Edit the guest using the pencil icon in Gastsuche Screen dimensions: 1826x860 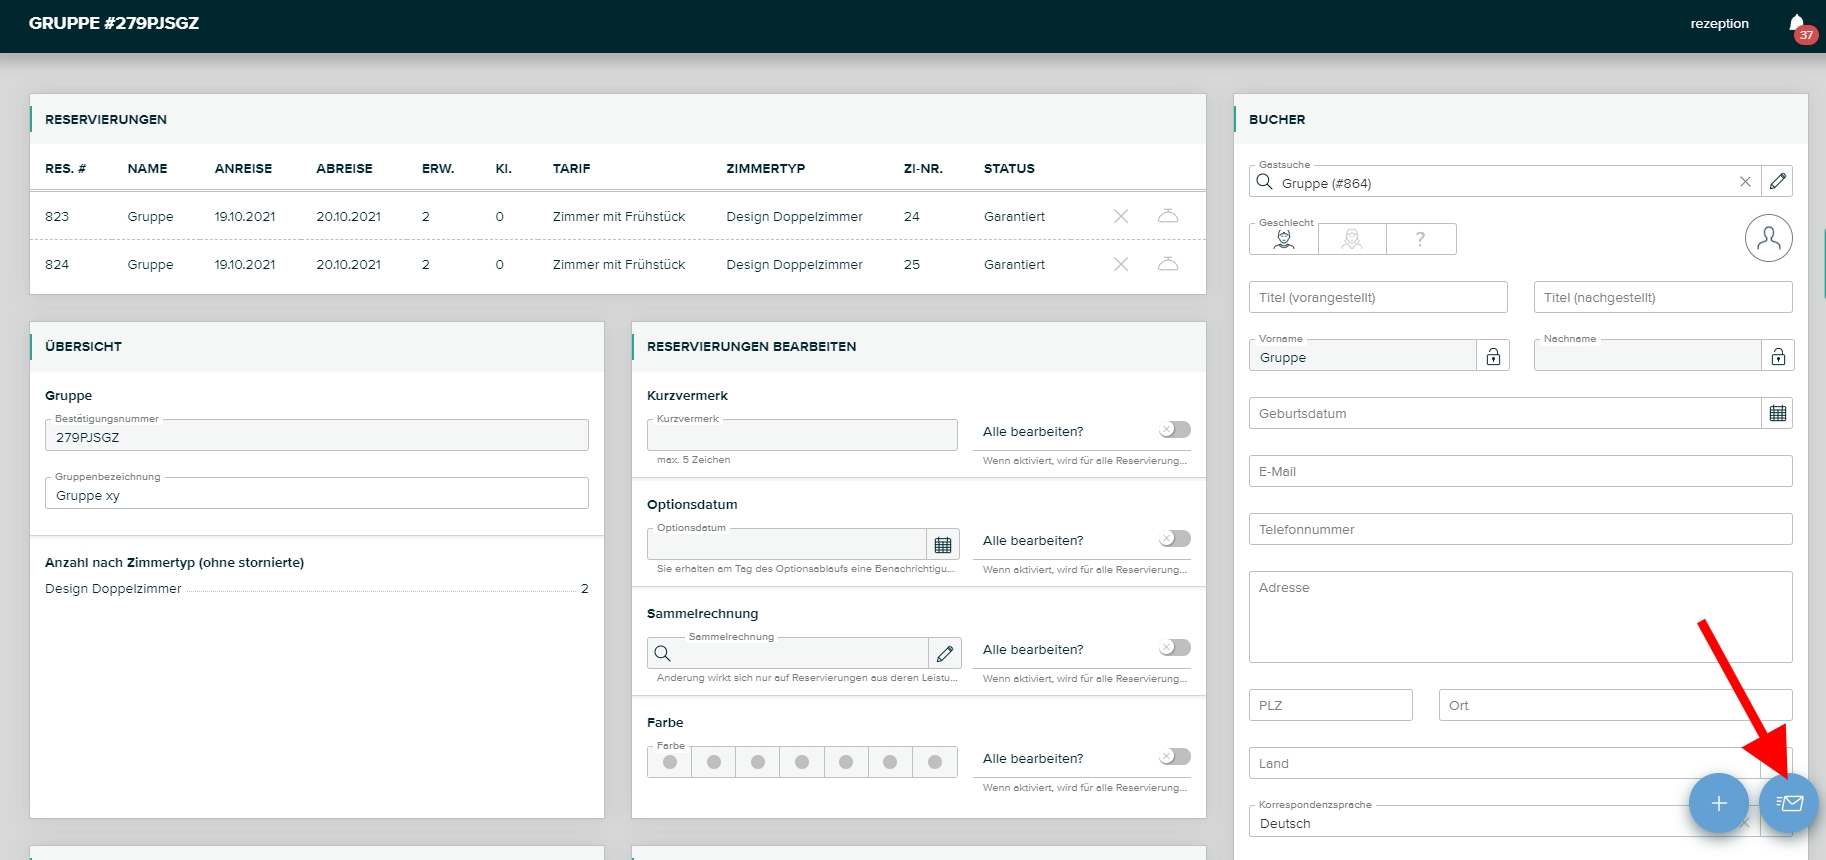pos(1777,181)
